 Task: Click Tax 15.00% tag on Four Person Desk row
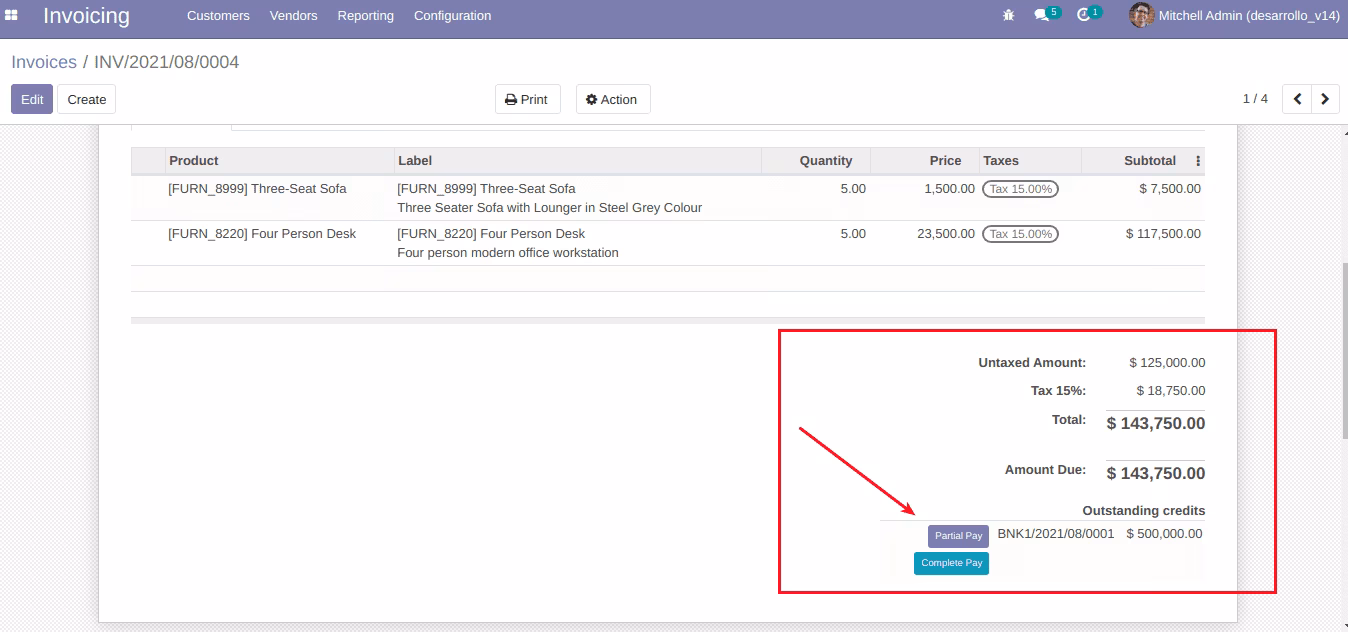1020,234
